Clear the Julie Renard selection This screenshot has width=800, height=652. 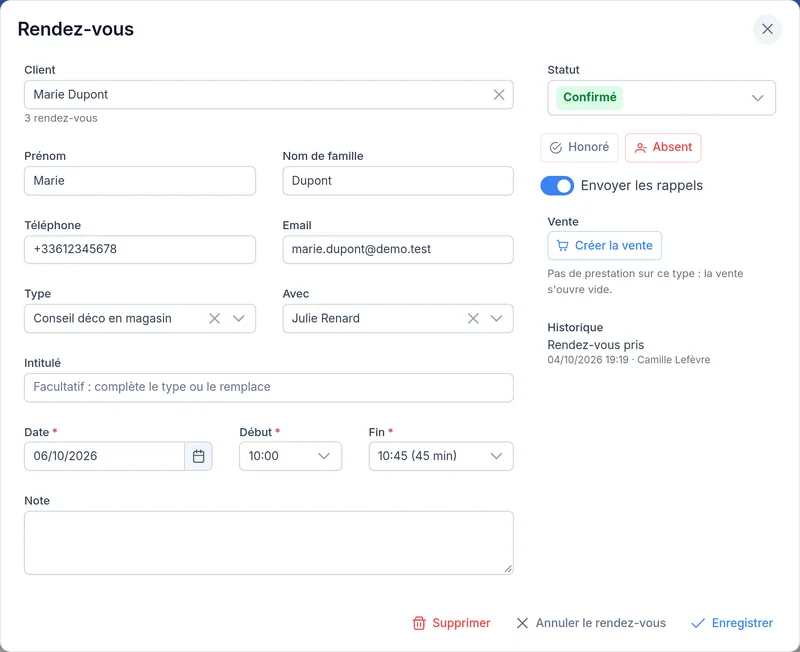pyautogui.click(x=473, y=318)
